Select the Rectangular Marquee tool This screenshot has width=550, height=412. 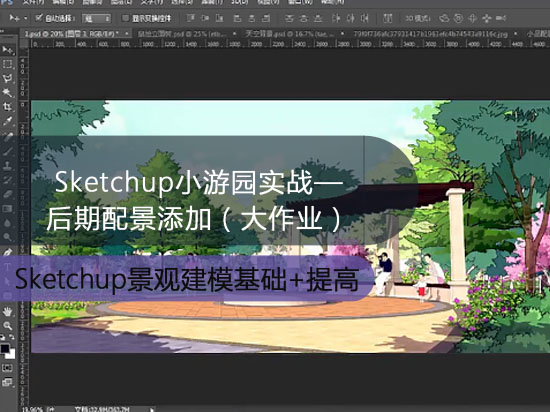coord(7,64)
